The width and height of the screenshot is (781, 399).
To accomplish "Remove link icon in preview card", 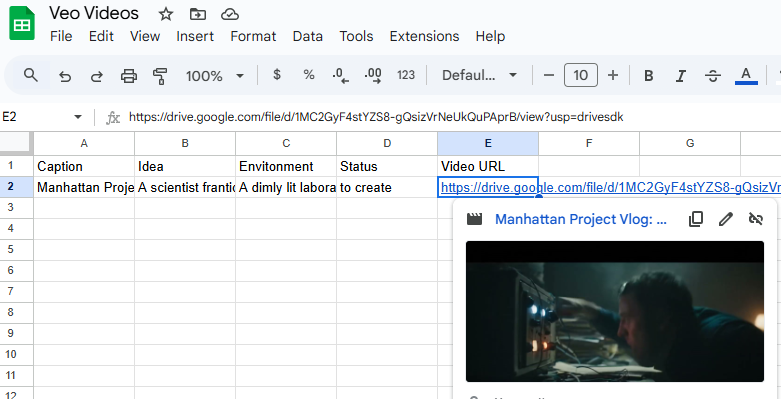I will coord(756,219).
